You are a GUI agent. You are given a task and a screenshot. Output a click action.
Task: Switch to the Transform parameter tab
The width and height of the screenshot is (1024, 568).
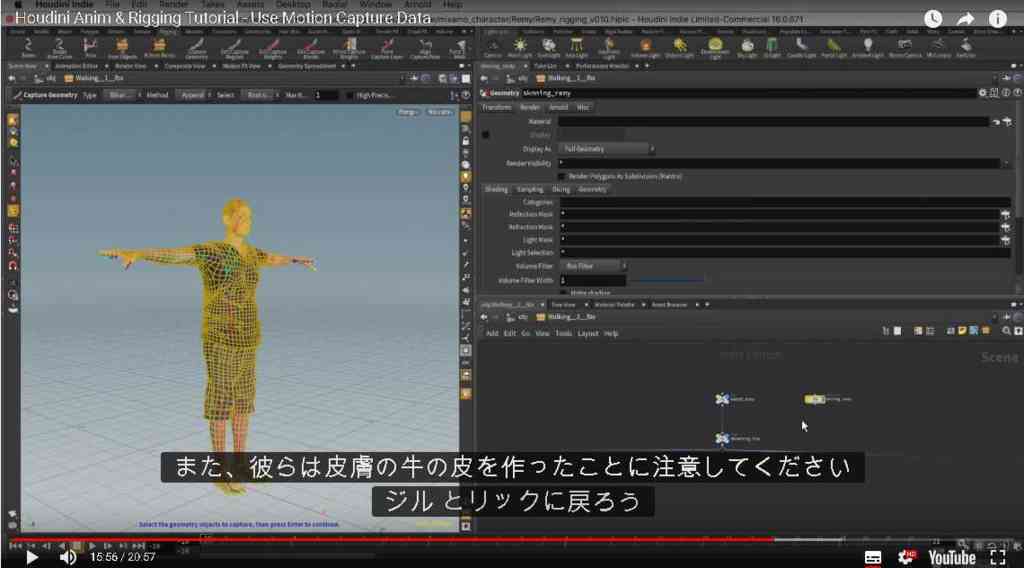[496, 107]
